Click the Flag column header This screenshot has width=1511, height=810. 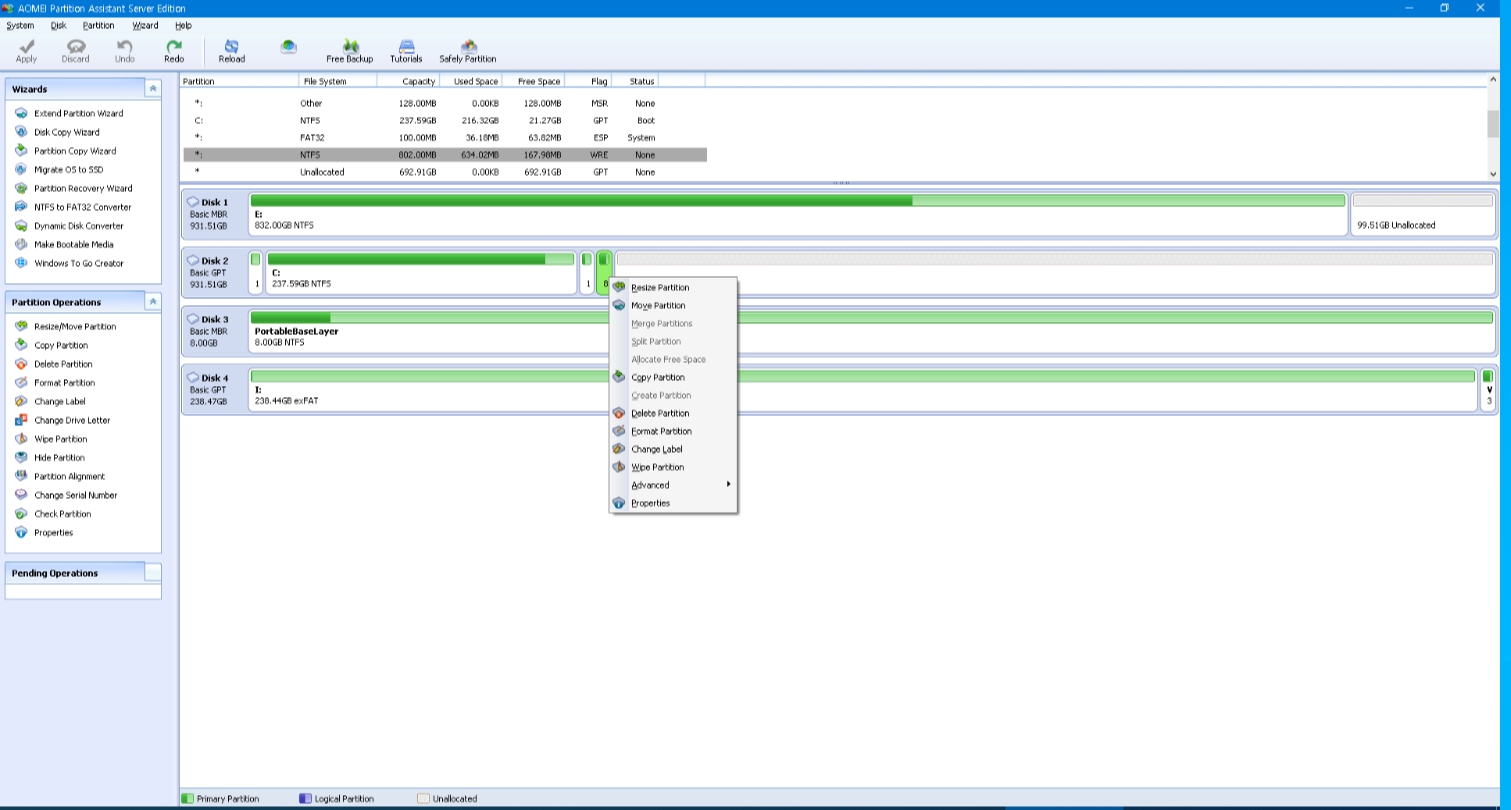click(x=590, y=81)
